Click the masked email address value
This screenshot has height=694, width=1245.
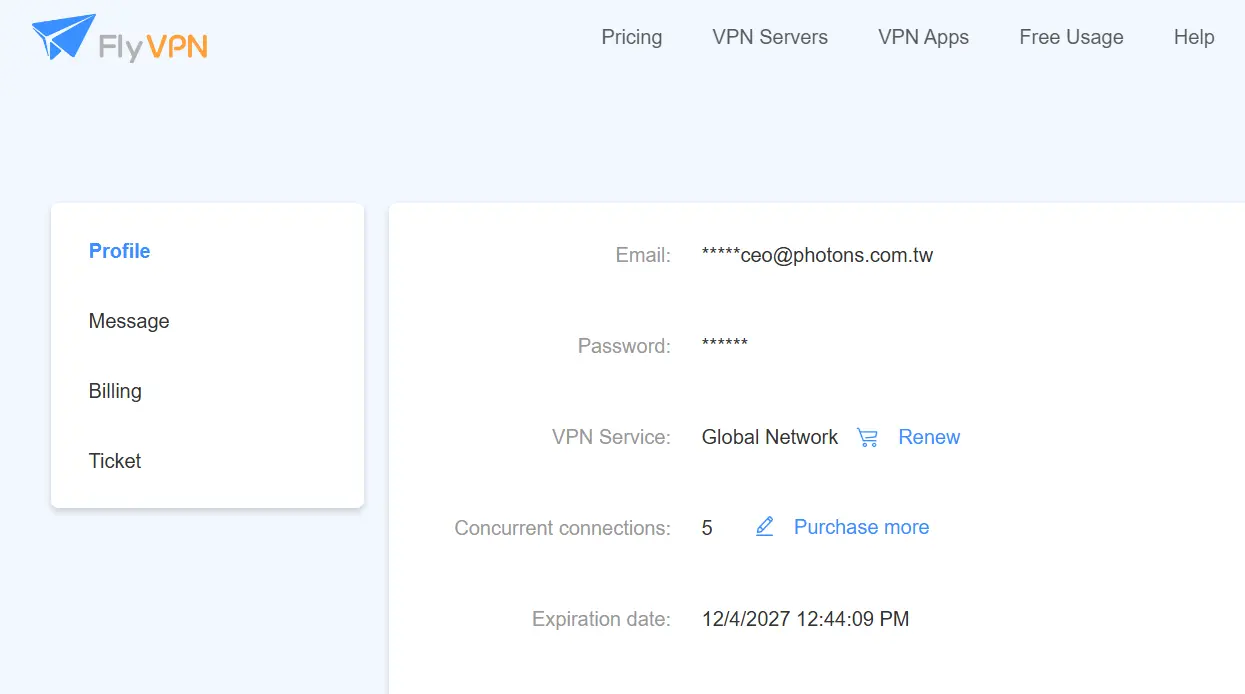pyautogui.click(x=817, y=255)
